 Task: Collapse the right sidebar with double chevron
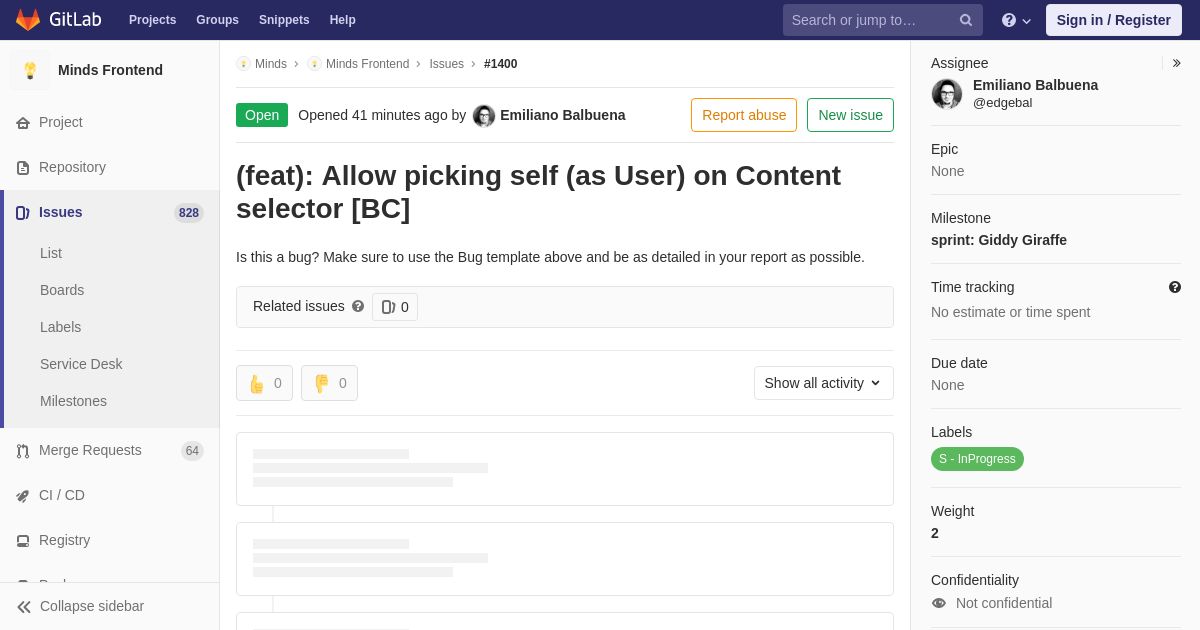point(1176,63)
